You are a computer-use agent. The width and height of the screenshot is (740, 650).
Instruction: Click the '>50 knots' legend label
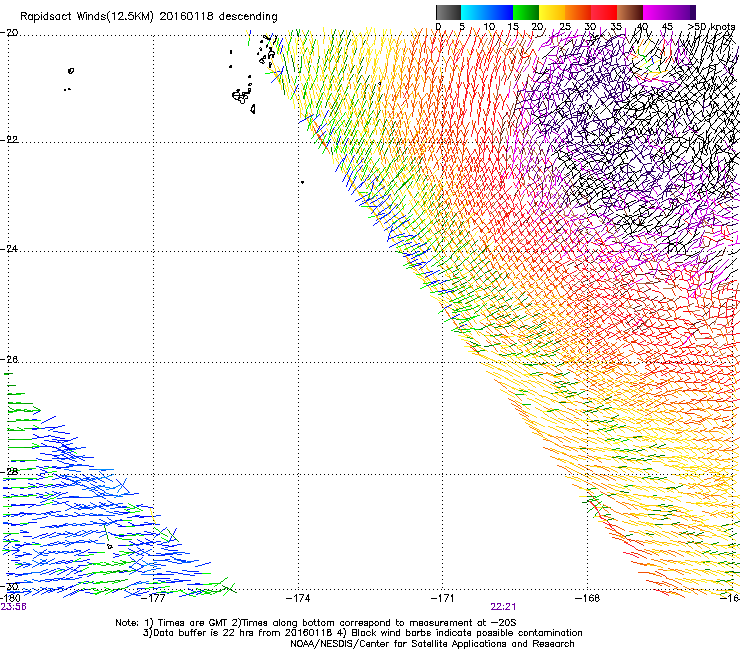711,26
